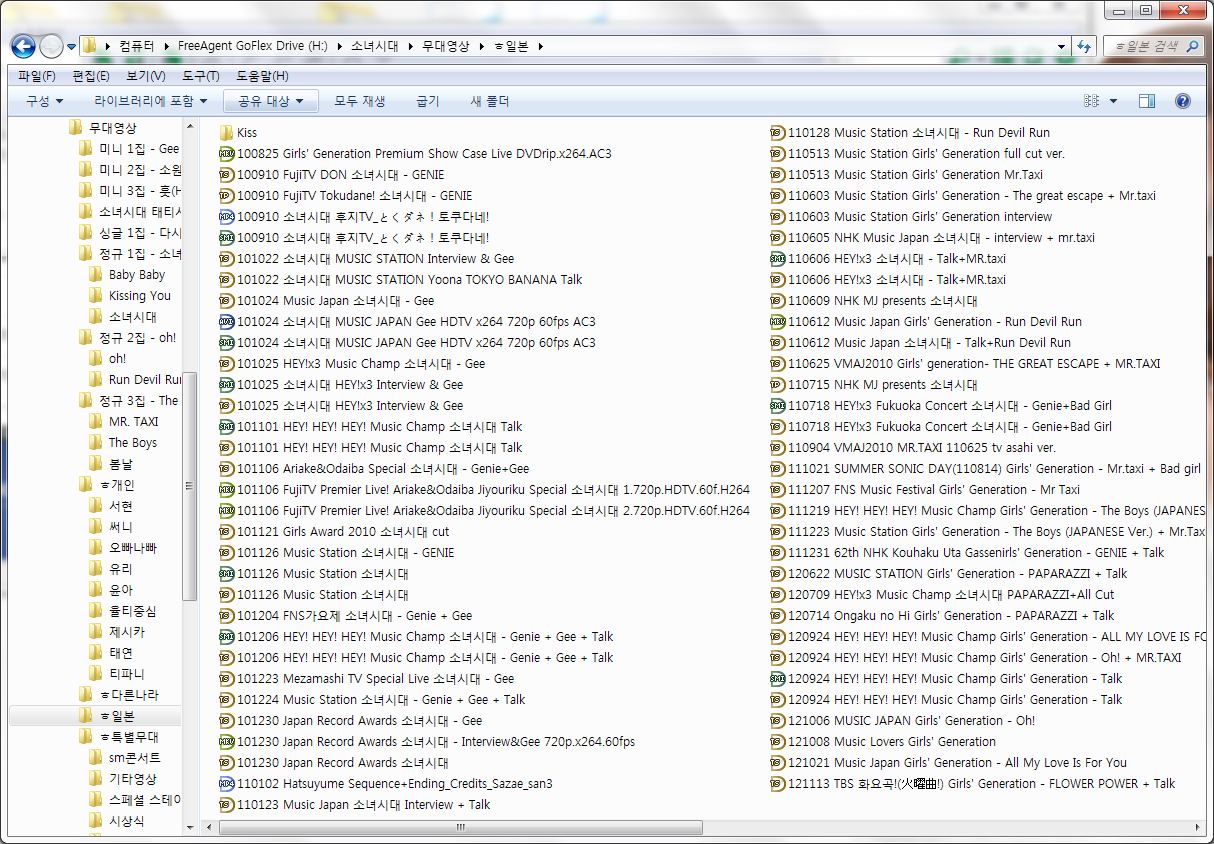Click the folder icon in the address bar
The image size is (1214, 844).
tap(89, 46)
